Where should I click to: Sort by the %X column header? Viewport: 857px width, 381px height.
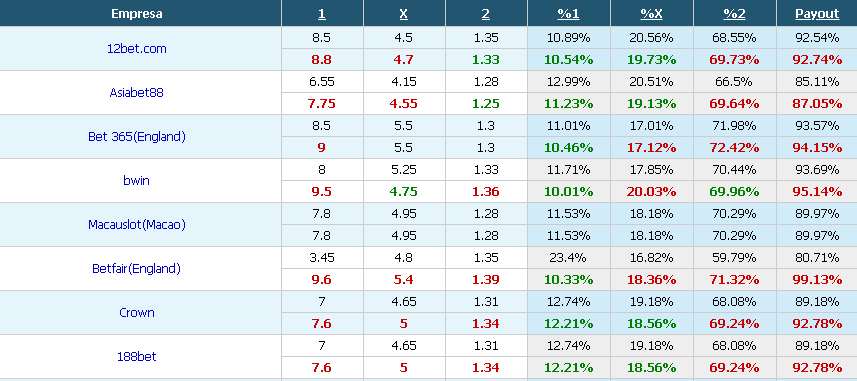[651, 14]
